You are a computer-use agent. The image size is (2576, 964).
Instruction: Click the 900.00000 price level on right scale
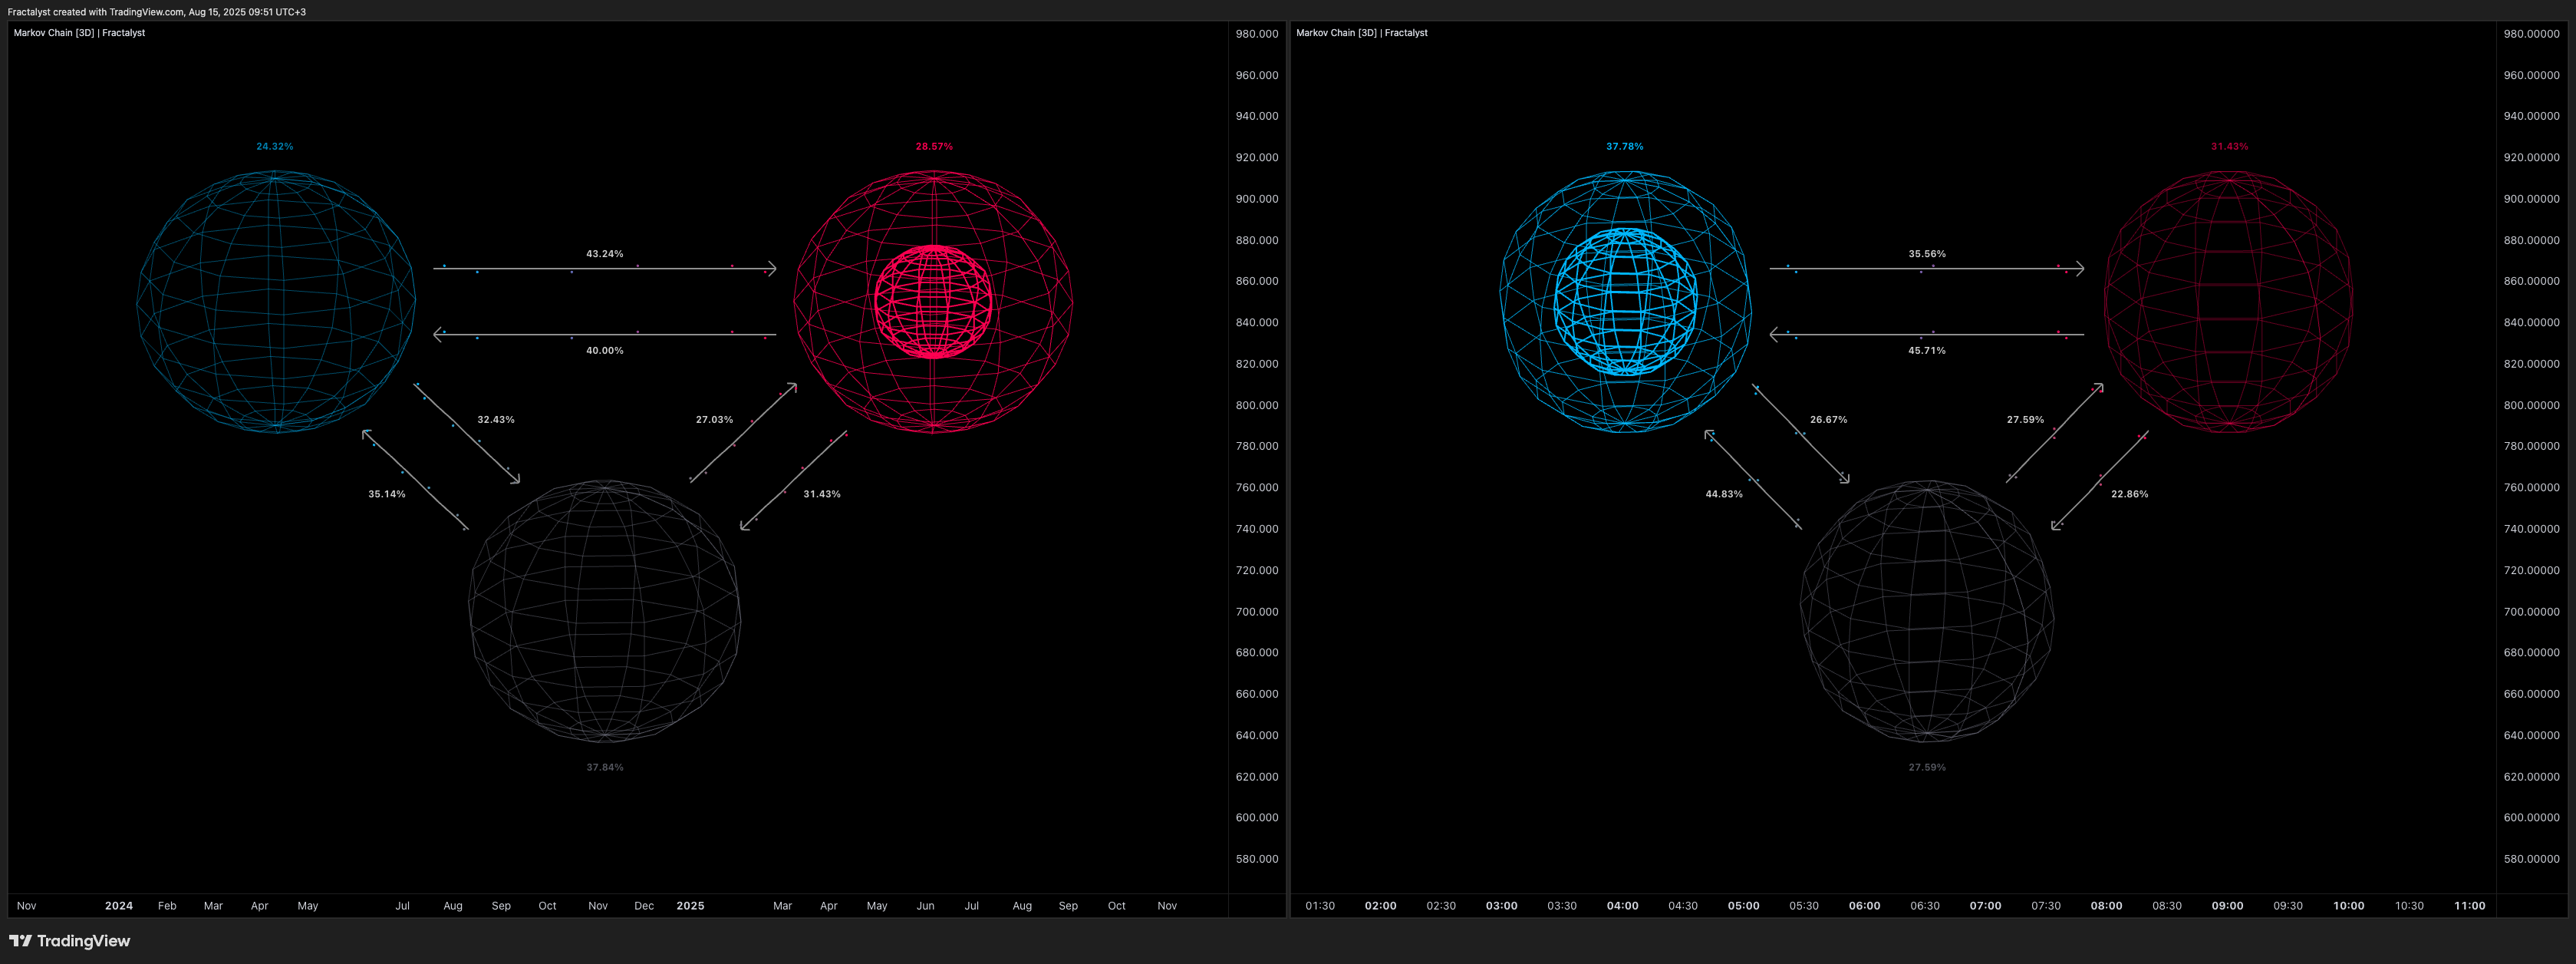point(2532,199)
